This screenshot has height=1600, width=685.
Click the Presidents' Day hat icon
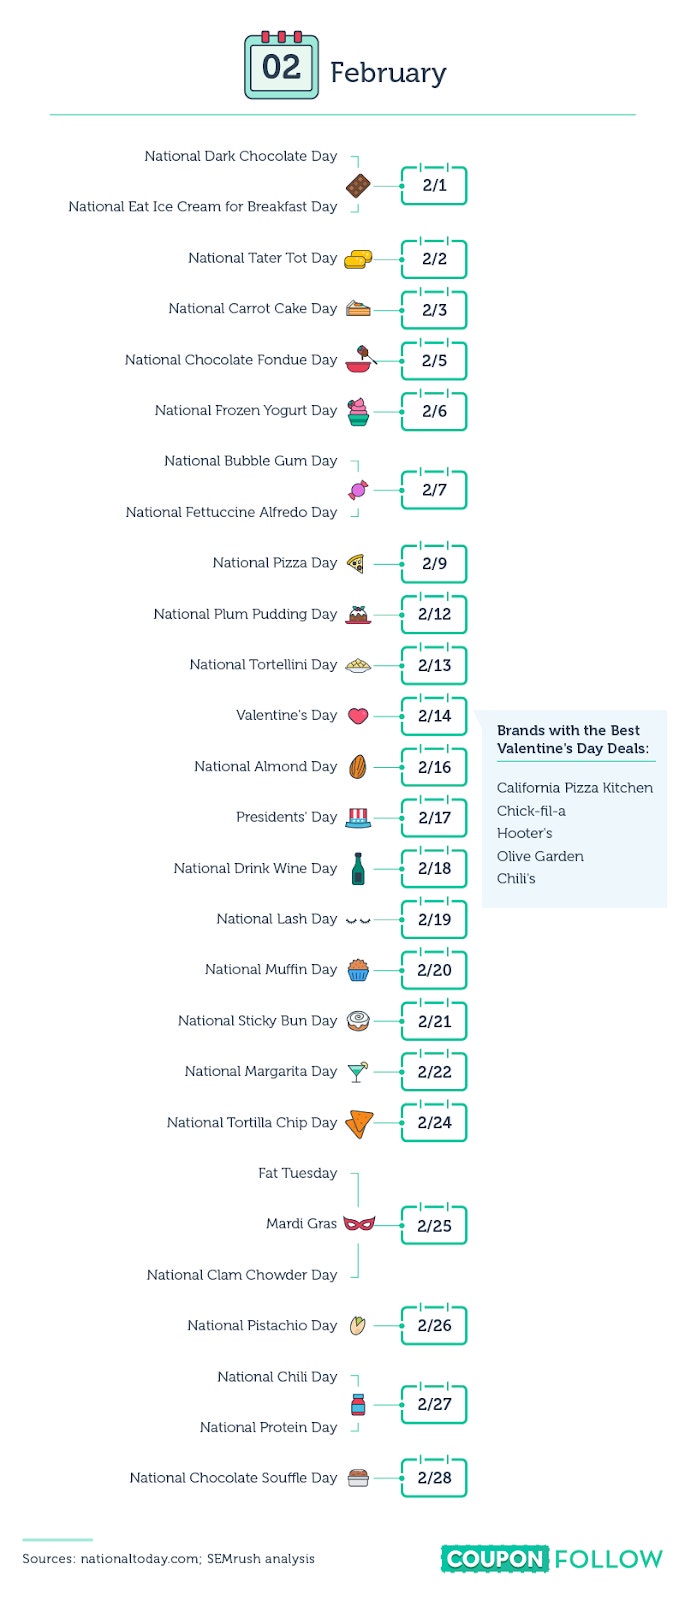coord(358,818)
